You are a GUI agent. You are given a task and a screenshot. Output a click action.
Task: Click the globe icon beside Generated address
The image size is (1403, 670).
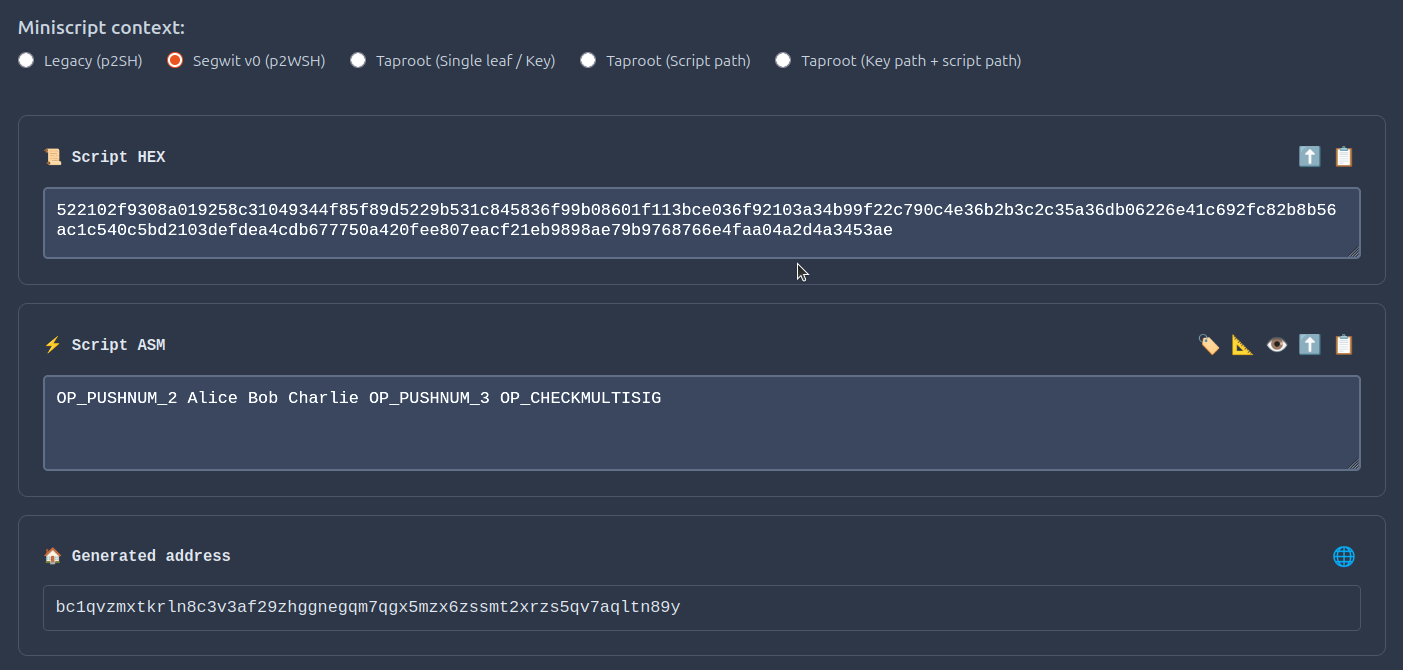click(1343, 556)
